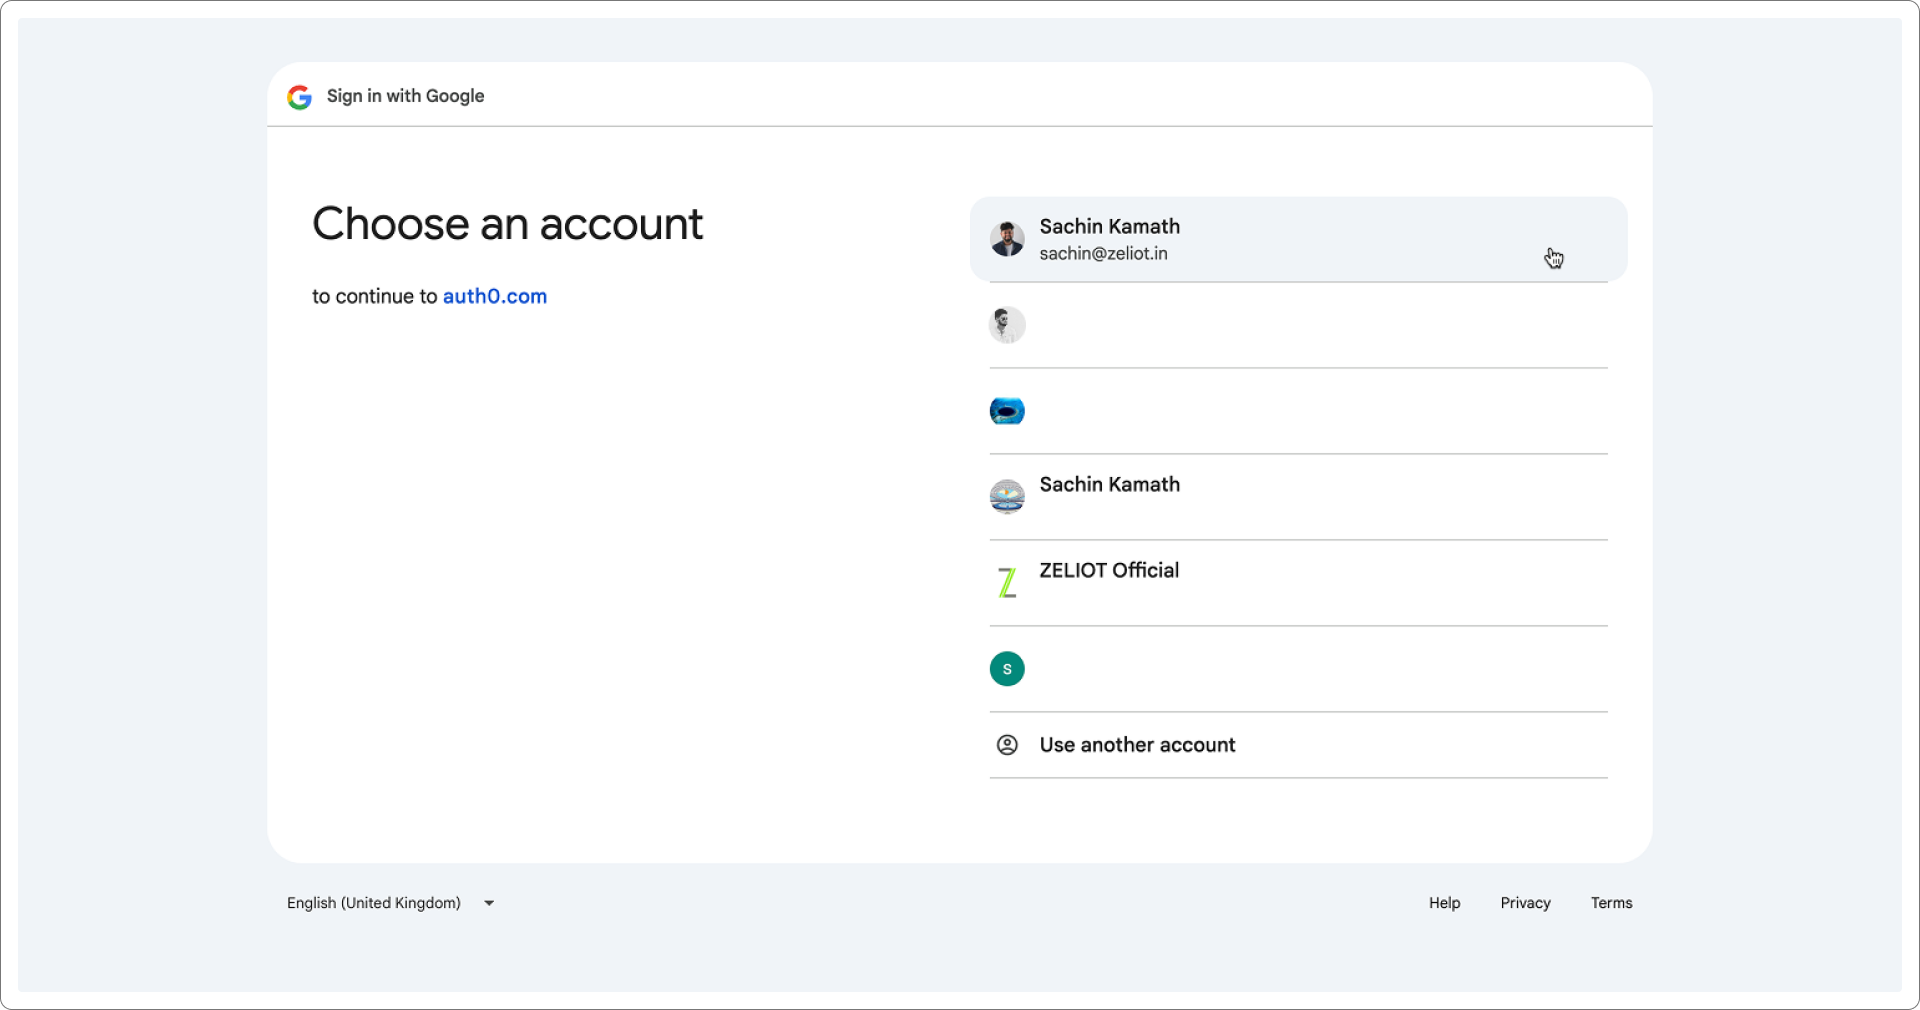Select the sachin@zeliot.in account avatar

(1007, 239)
